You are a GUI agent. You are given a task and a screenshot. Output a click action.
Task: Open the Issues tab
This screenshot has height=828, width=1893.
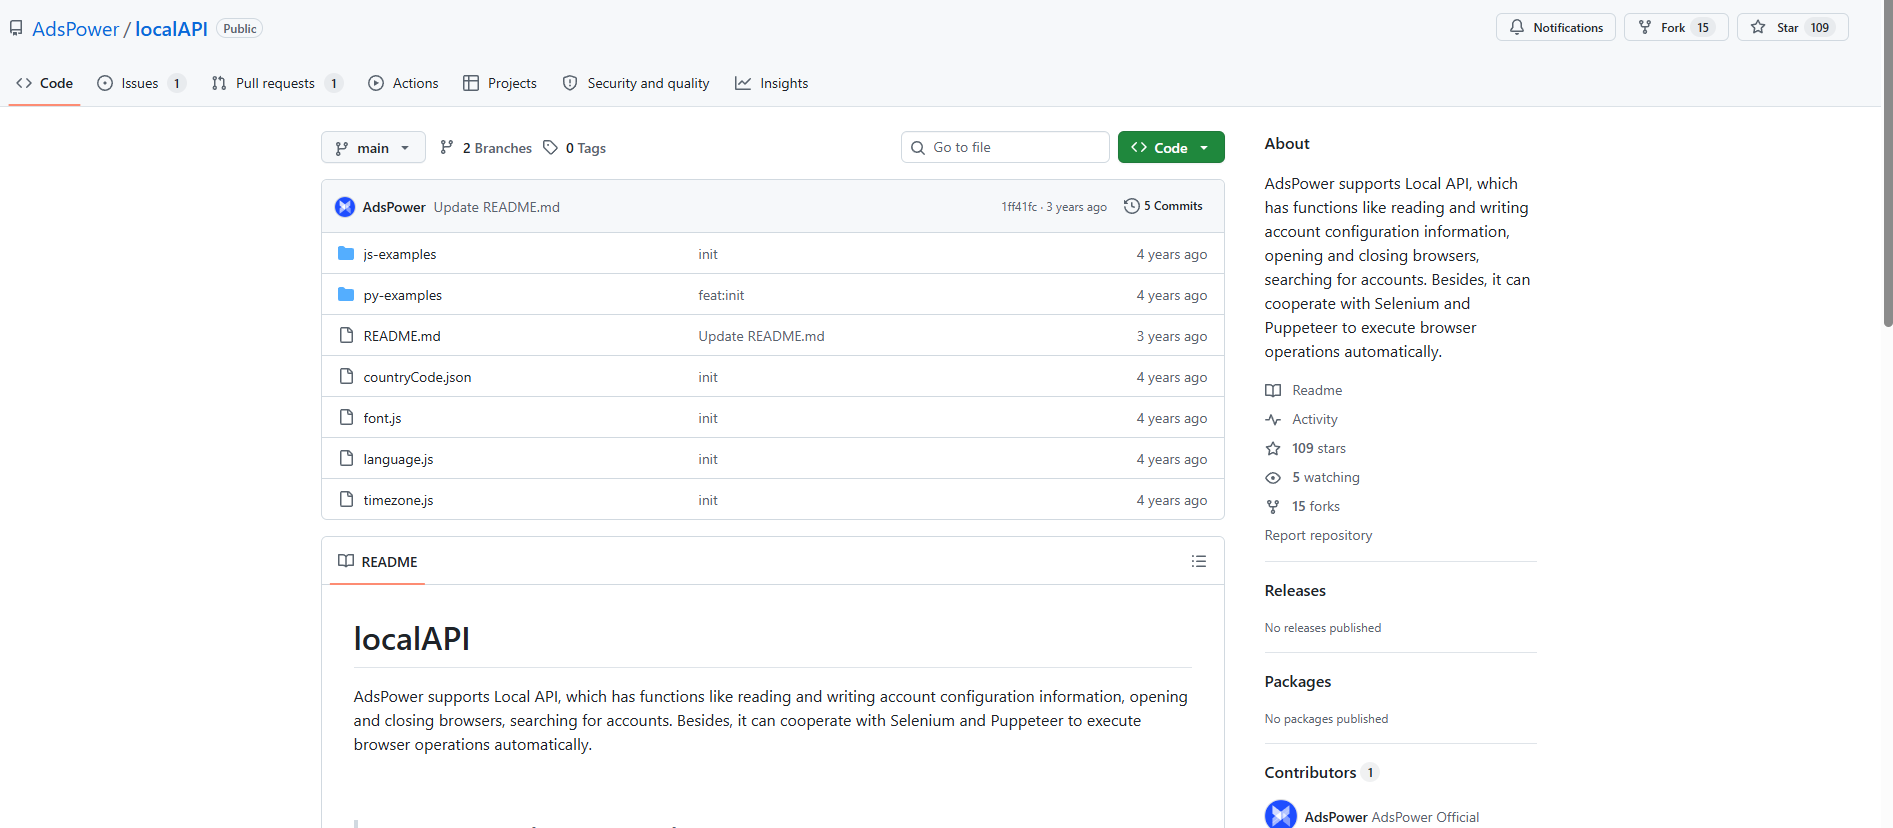click(141, 83)
